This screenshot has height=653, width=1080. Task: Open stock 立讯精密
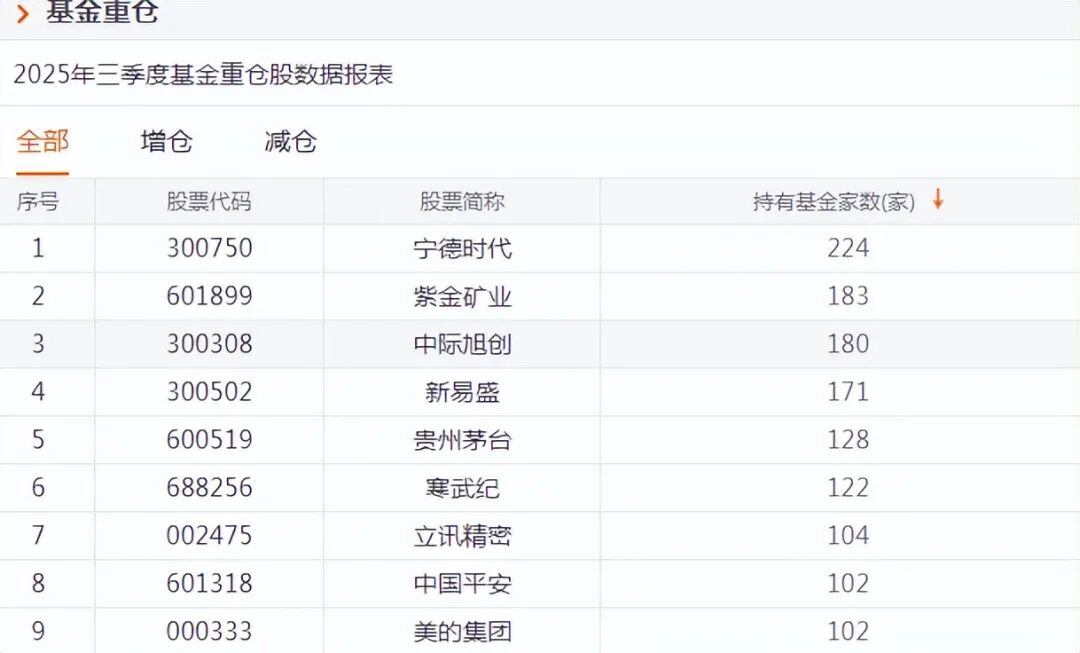tap(462, 535)
